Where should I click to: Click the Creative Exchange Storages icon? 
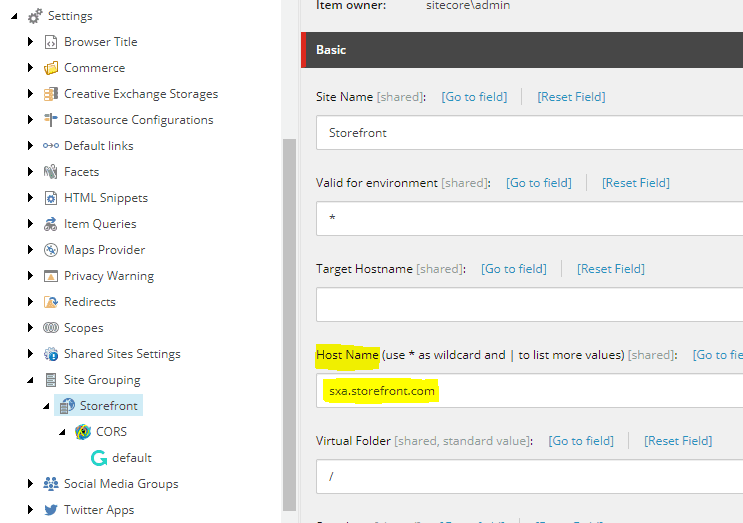click(x=51, y=94)
